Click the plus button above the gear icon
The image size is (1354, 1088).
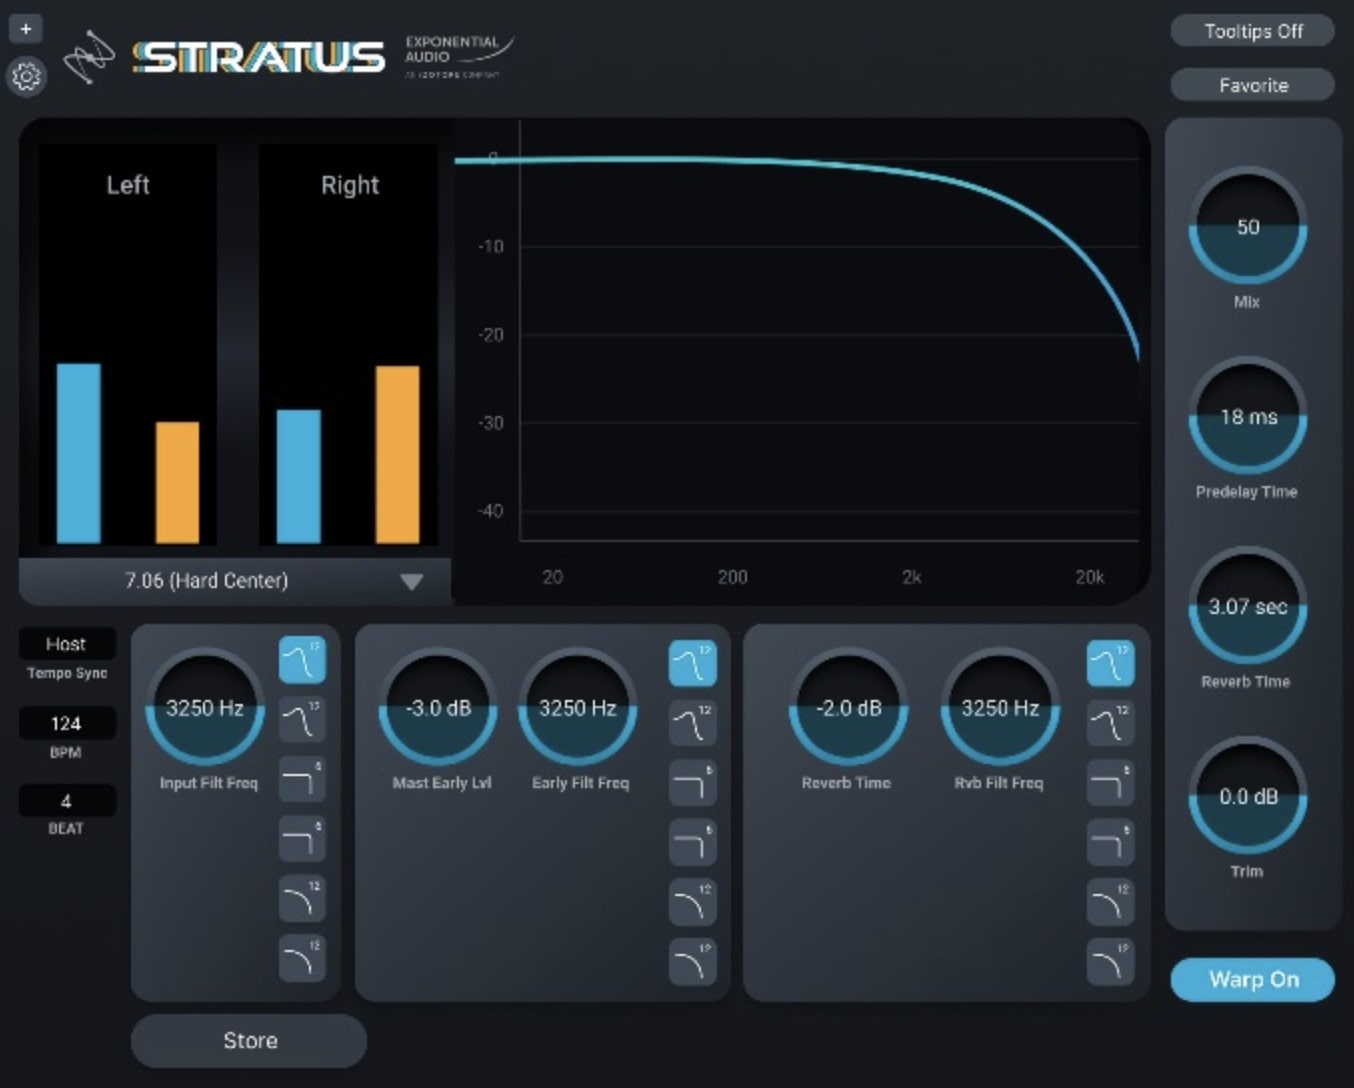coord(26,29)
